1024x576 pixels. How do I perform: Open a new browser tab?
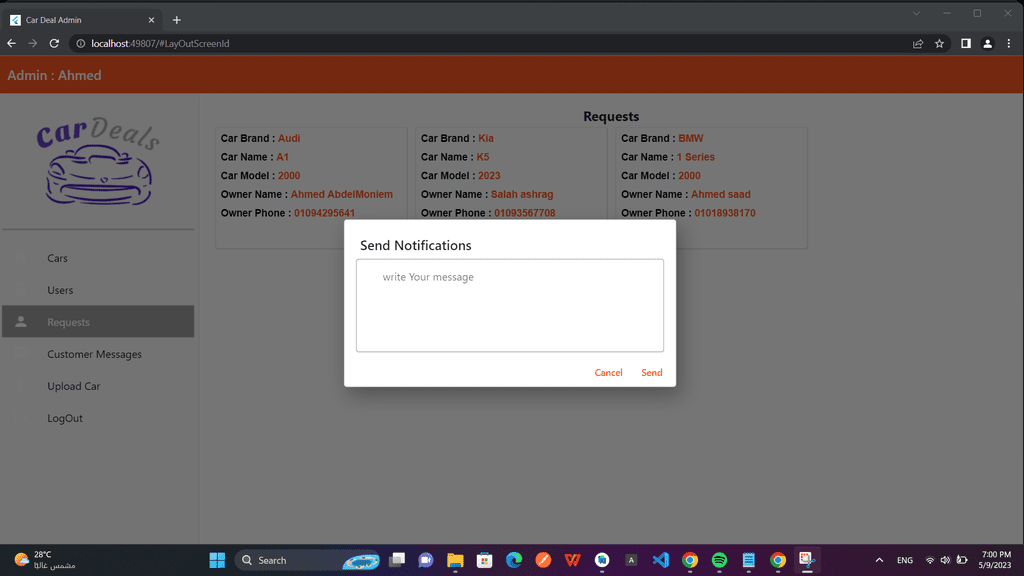pyautogui.click(x=176, y=20)
